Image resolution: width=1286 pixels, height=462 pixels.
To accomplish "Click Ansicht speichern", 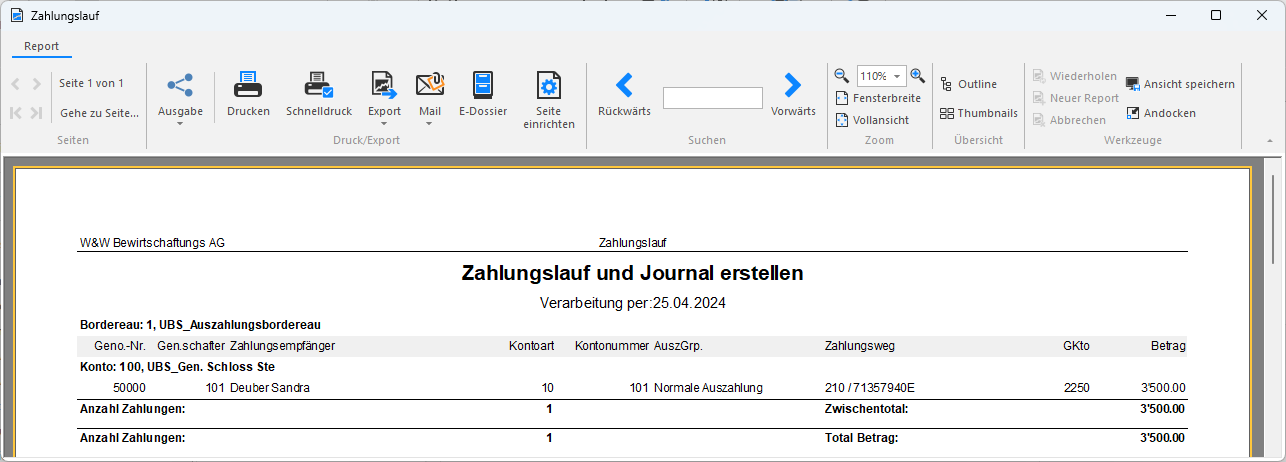I will [1180, 84].
